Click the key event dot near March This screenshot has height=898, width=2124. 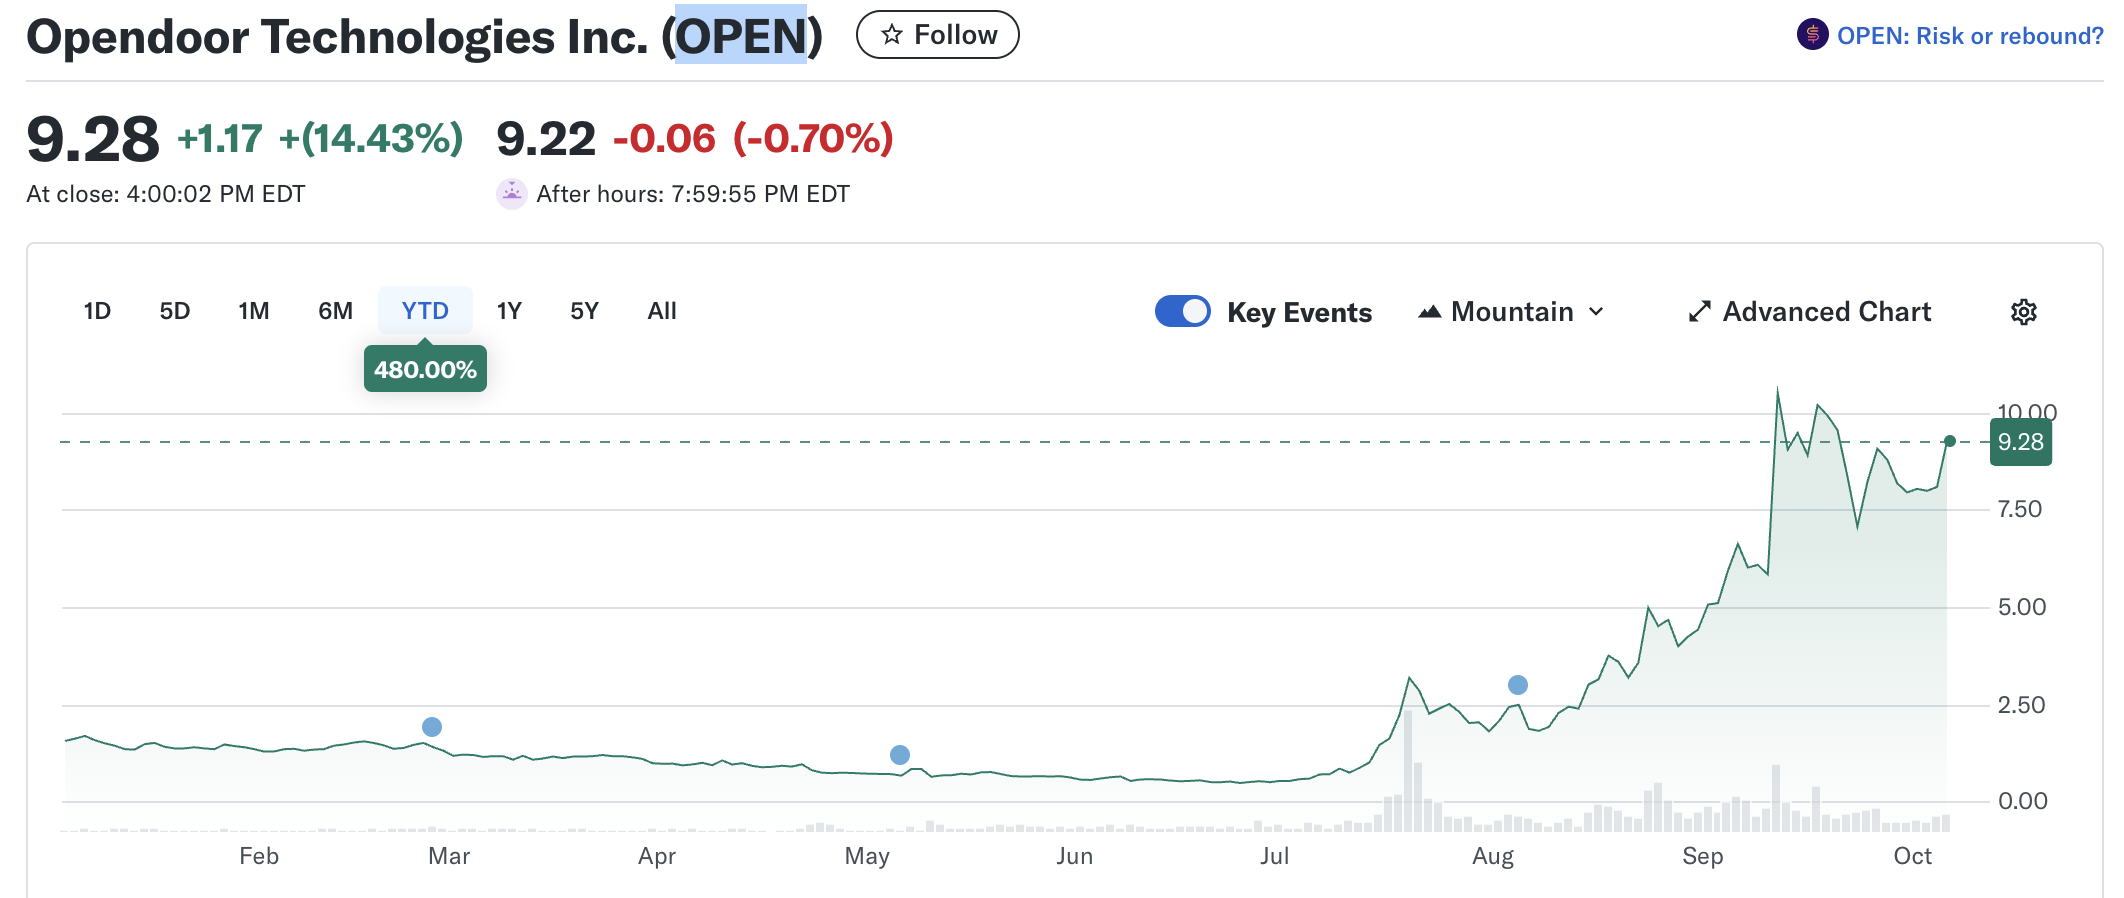[432, 727]
